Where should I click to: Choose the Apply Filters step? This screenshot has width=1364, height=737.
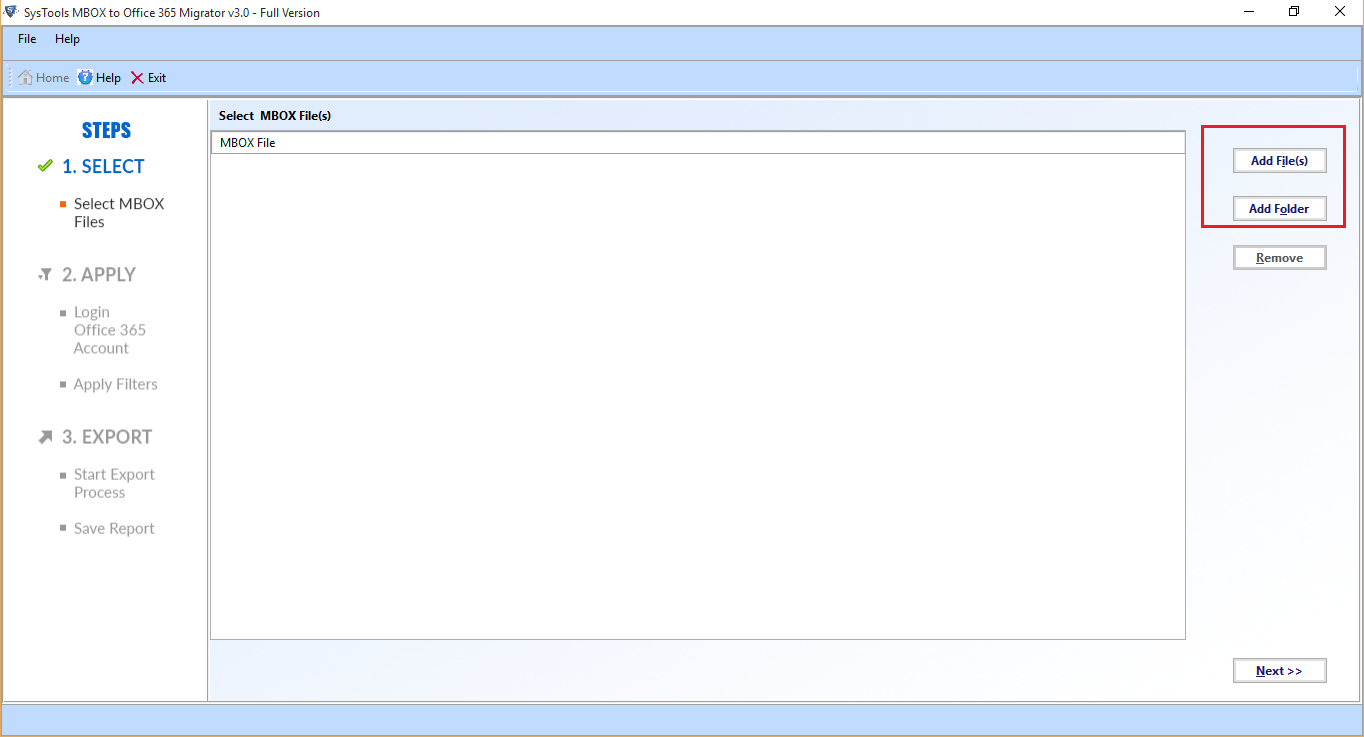[x=115, y=384]
